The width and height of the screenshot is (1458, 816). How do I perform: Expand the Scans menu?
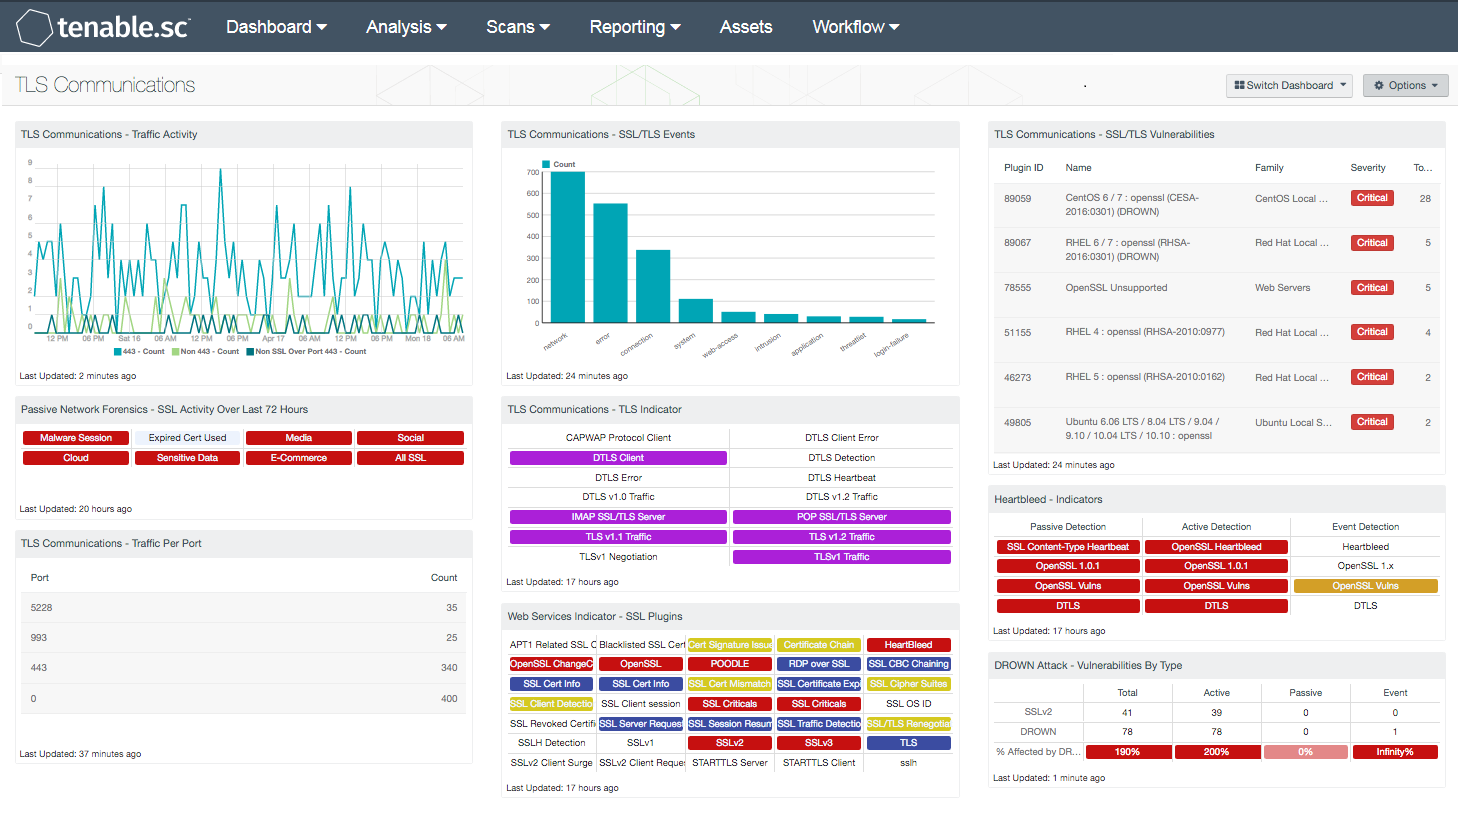coord(518,27)
